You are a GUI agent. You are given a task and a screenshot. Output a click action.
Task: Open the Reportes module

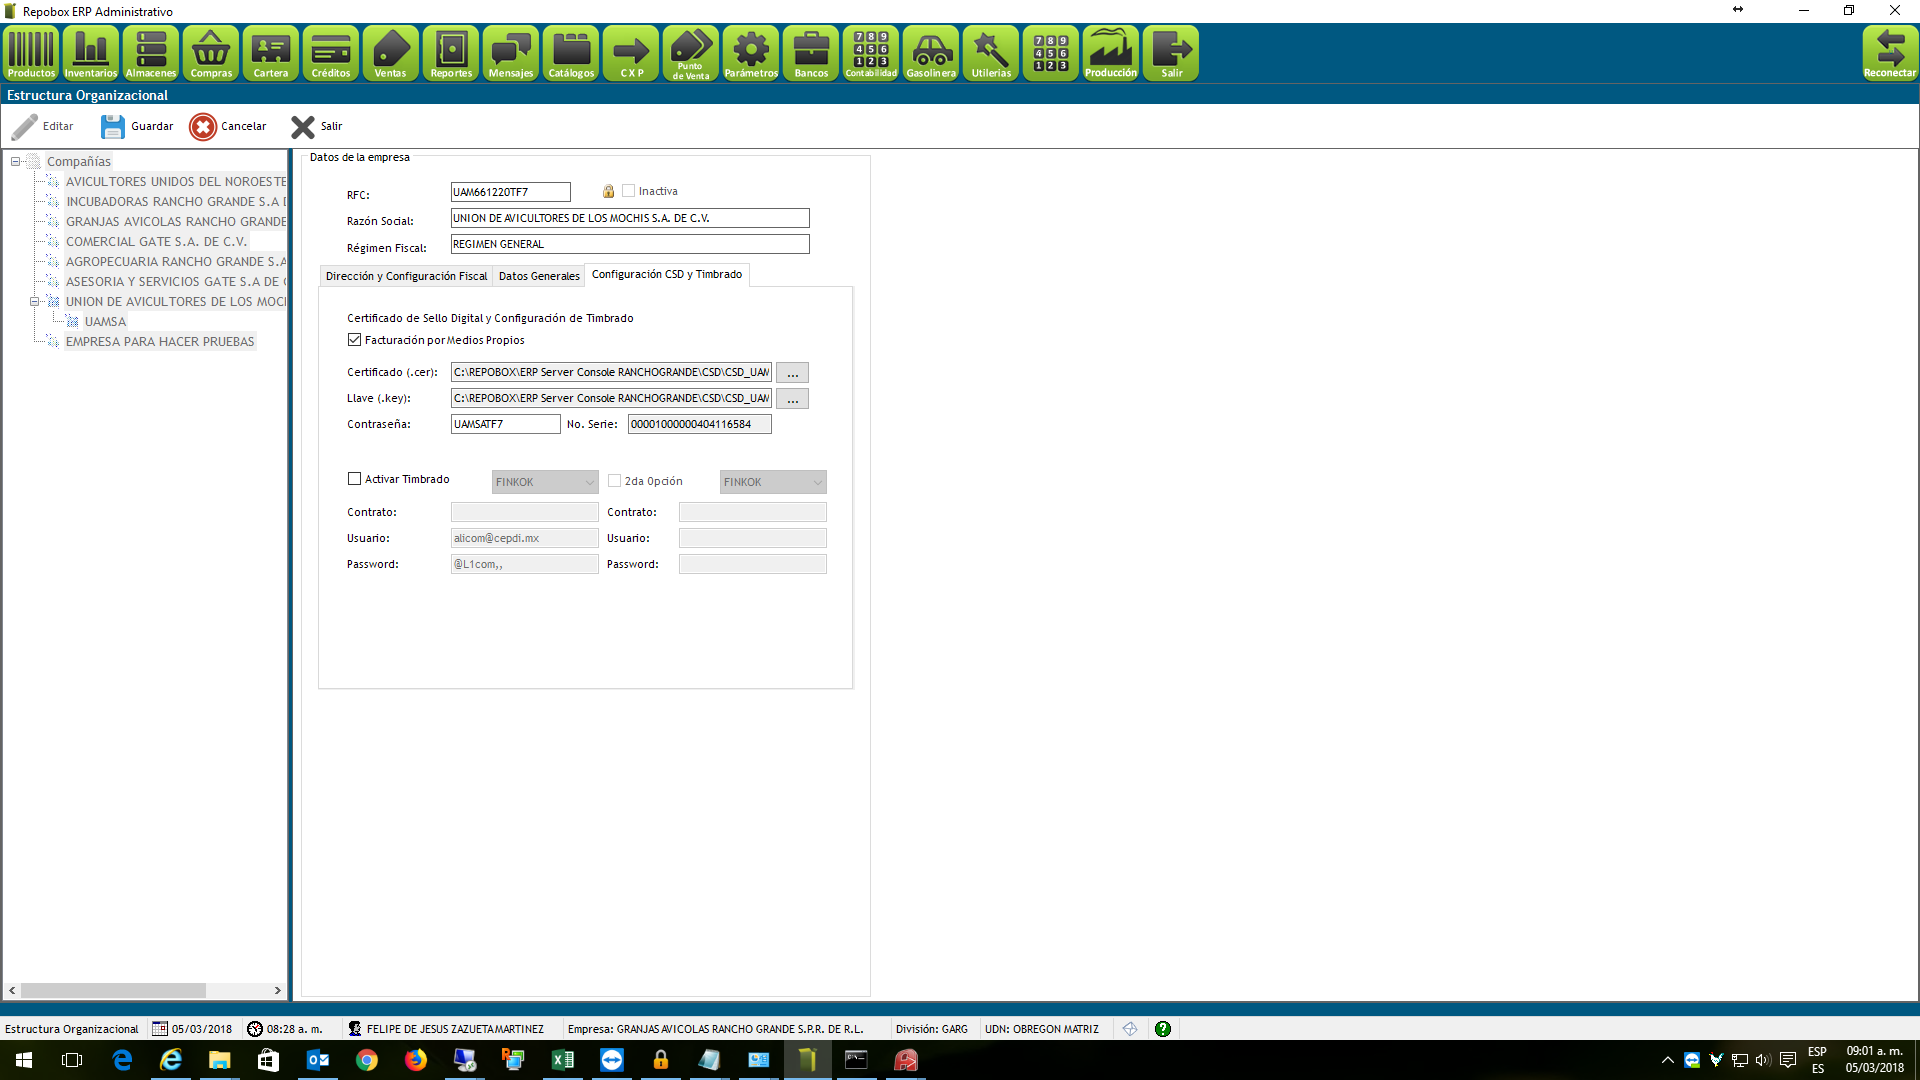point(451,53)
